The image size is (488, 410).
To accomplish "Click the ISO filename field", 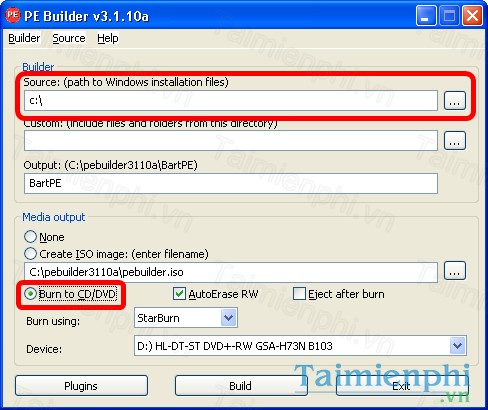I will [x=231, y=272].
